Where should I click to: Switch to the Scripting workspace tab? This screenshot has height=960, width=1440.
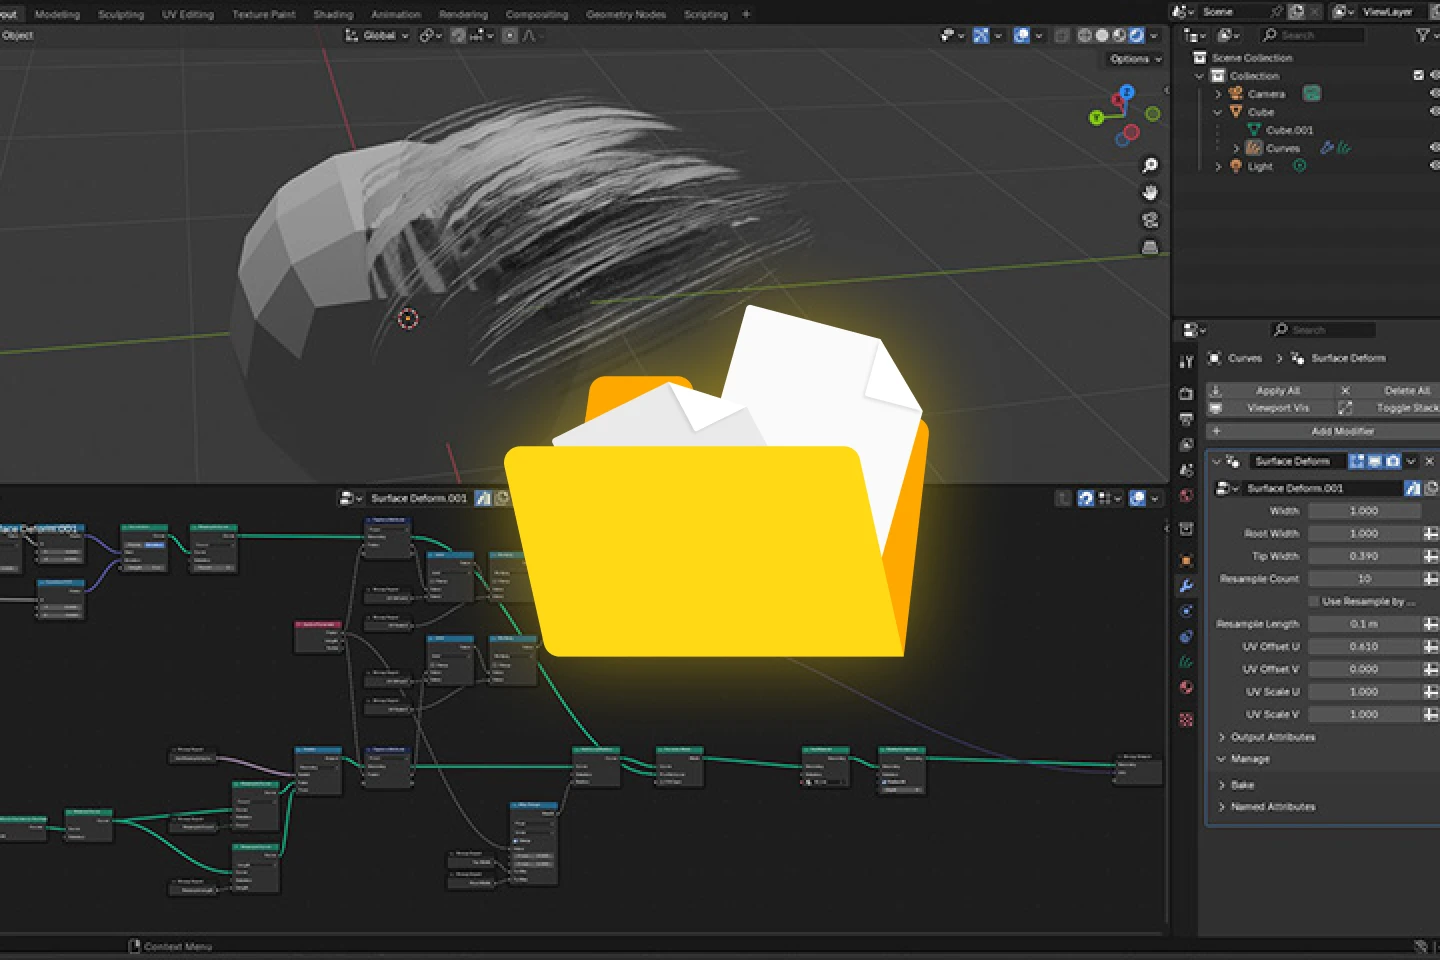coord(705,14)
